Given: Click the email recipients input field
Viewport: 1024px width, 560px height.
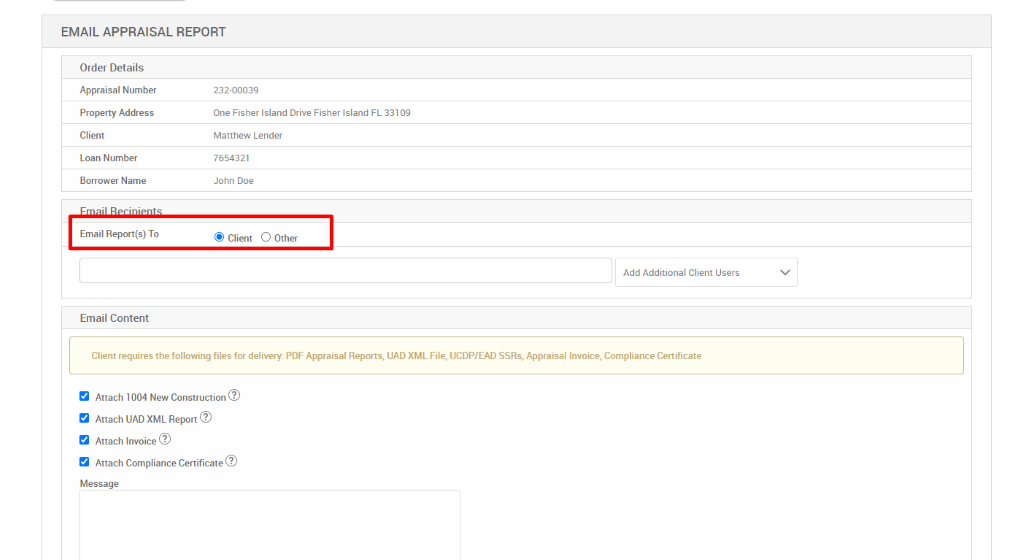Looking at the screenshot, I should coord(345,270).
